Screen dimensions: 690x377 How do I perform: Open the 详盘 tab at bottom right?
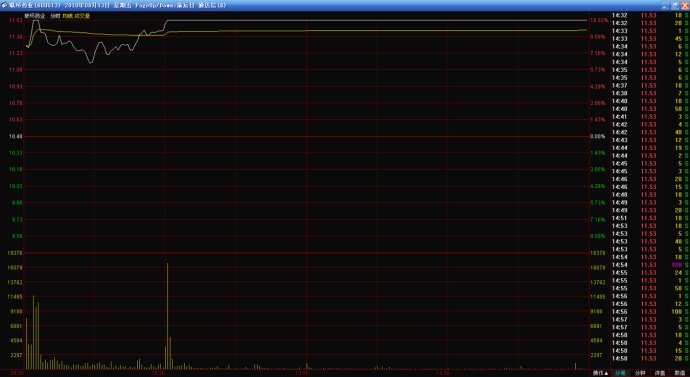click(660, 373)
